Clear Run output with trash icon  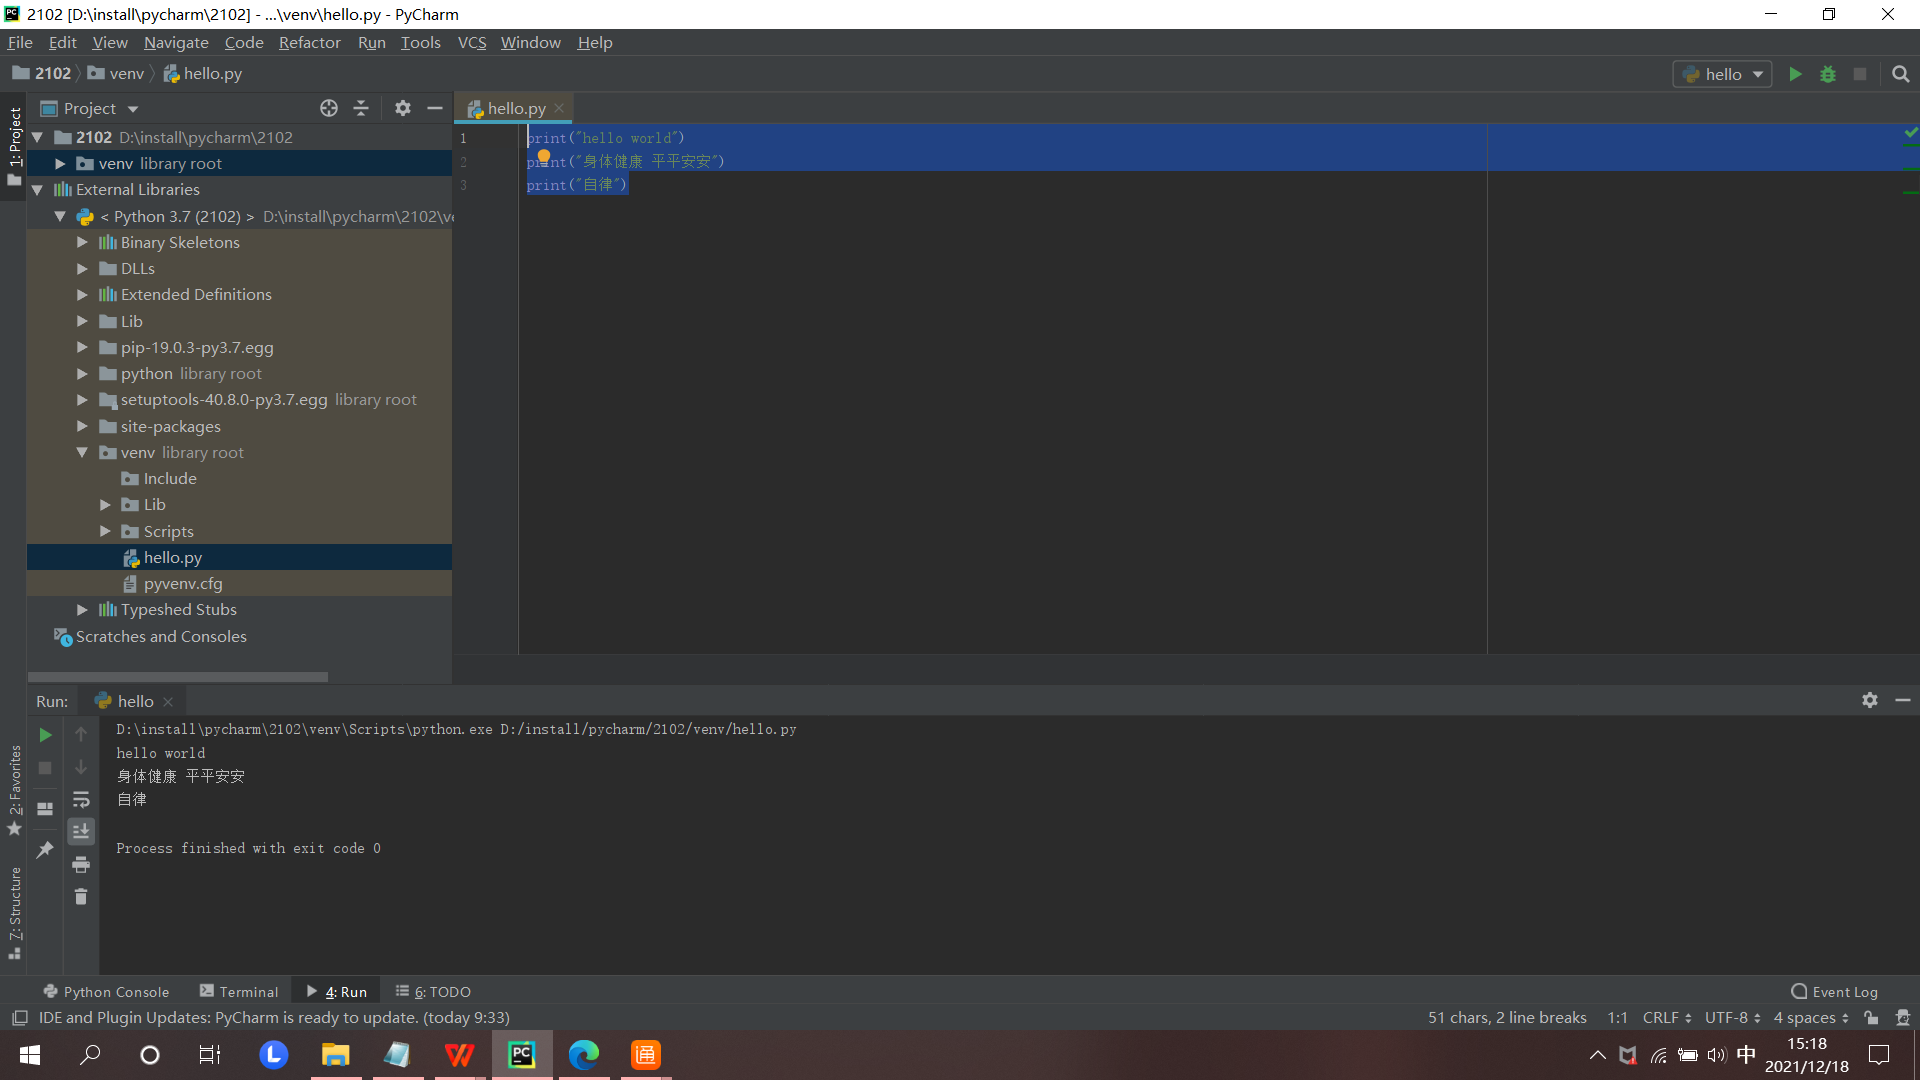click(81, 897)
